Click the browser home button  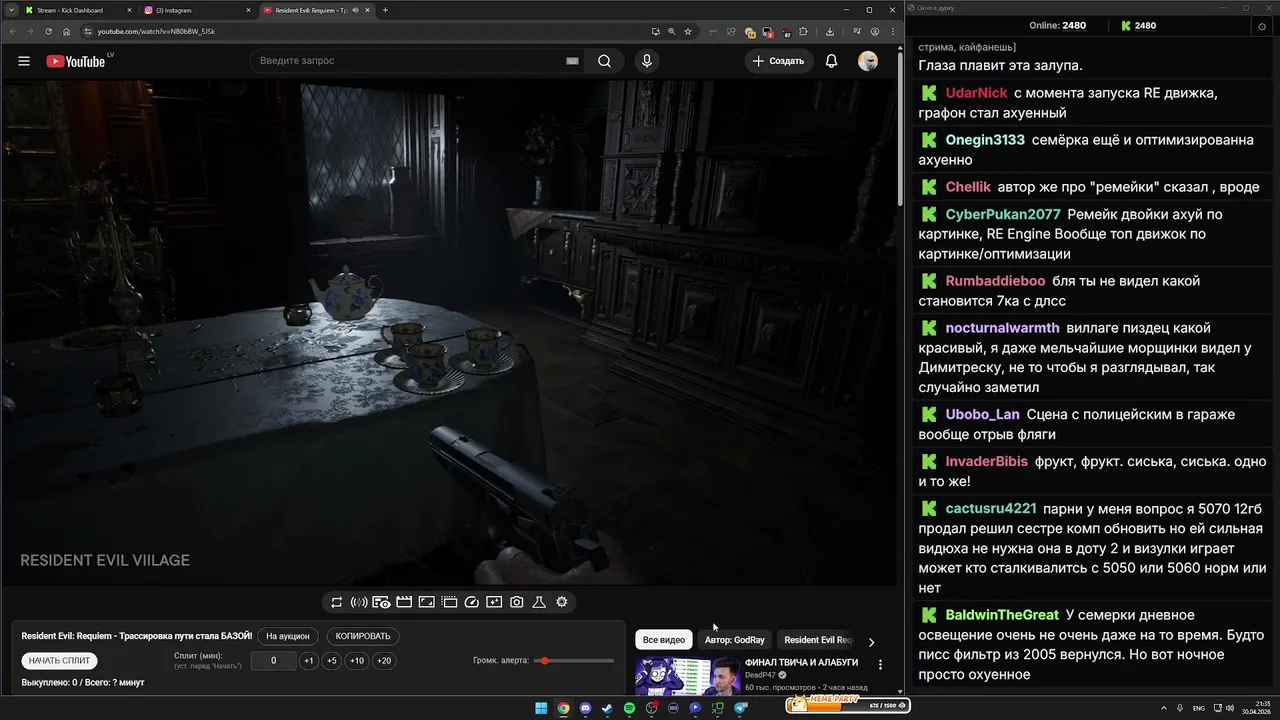(66, 31)
